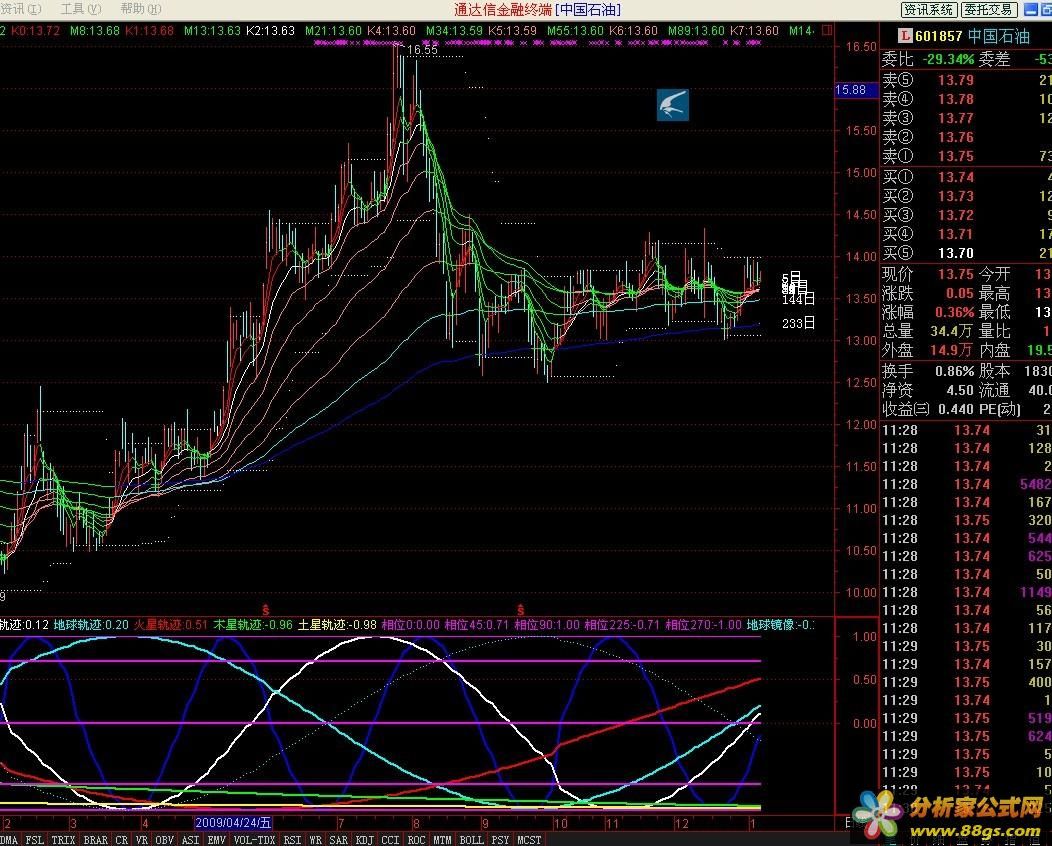The height and width of the screenshot is (846, 1052).
Task: Switch to the SAR indicator tab
Action: [339, 839]
